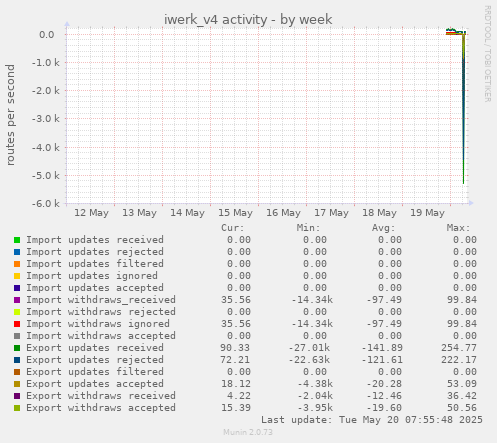497x443 pixels.
Task: Click the '13 May' date label
Action: click(x=139, y=213)
